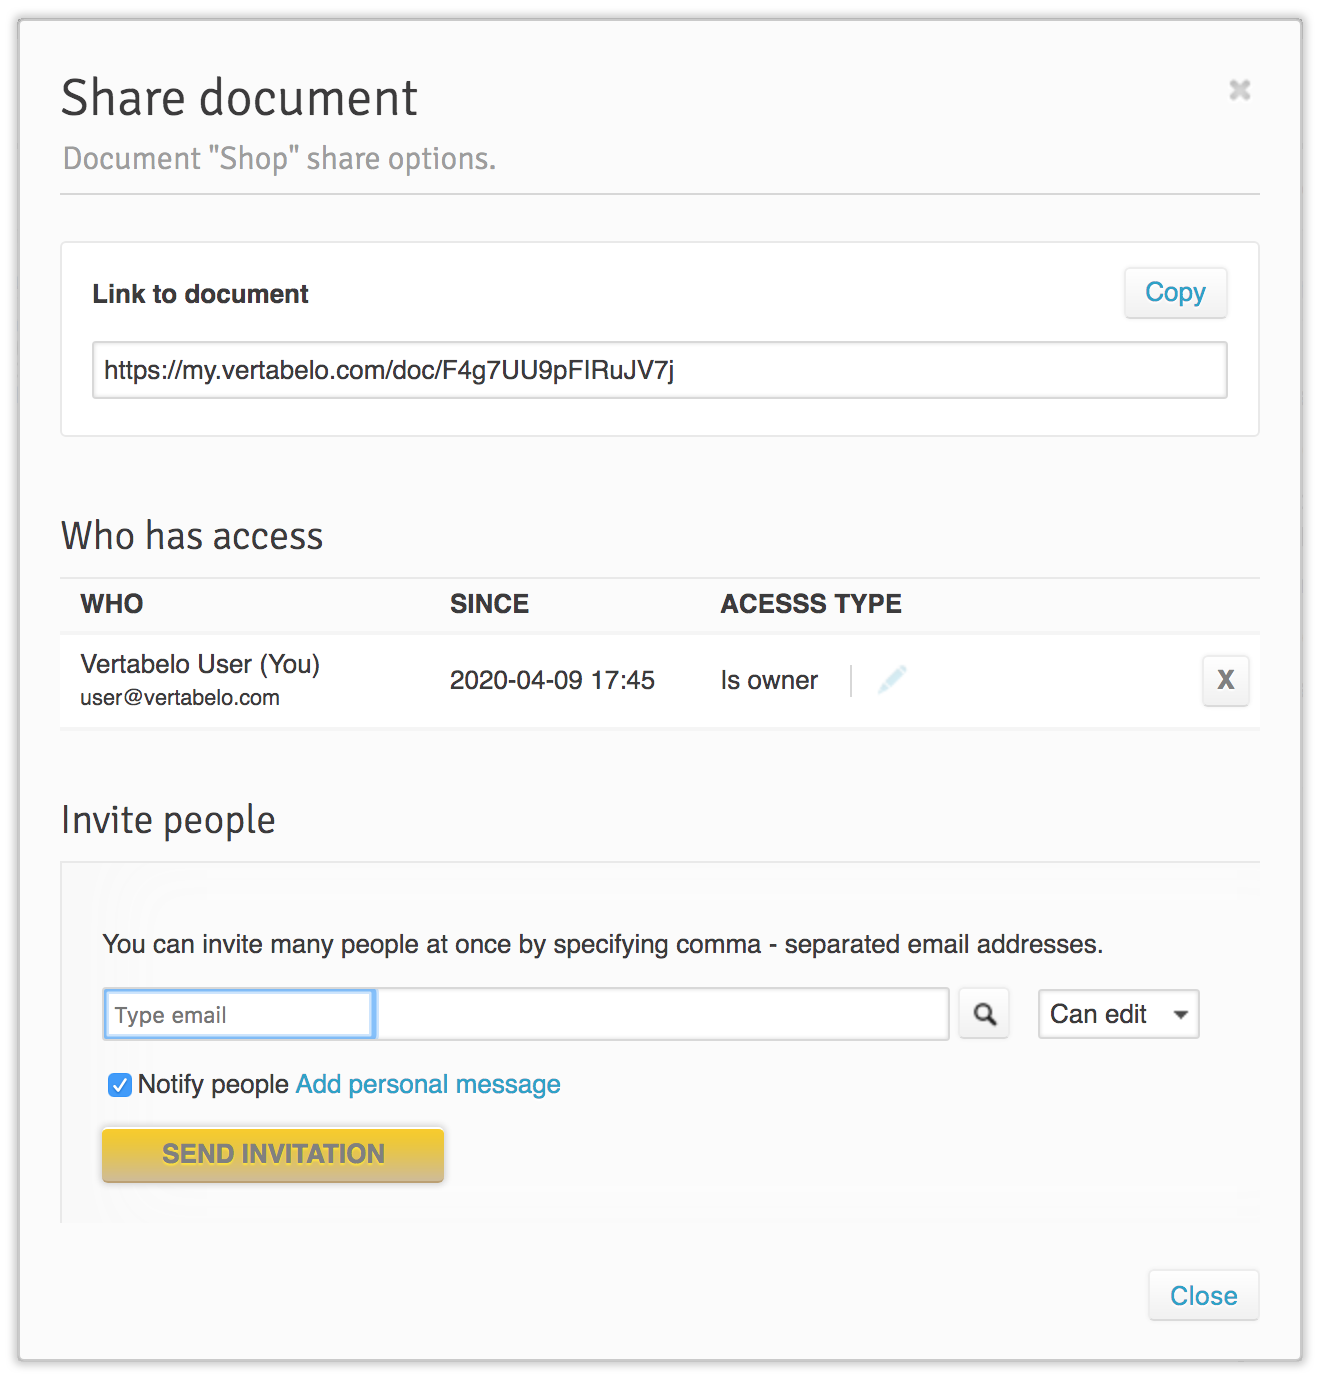
Task: Click the WHO column header
Action: pyautogui.click(x=112, y=604)
